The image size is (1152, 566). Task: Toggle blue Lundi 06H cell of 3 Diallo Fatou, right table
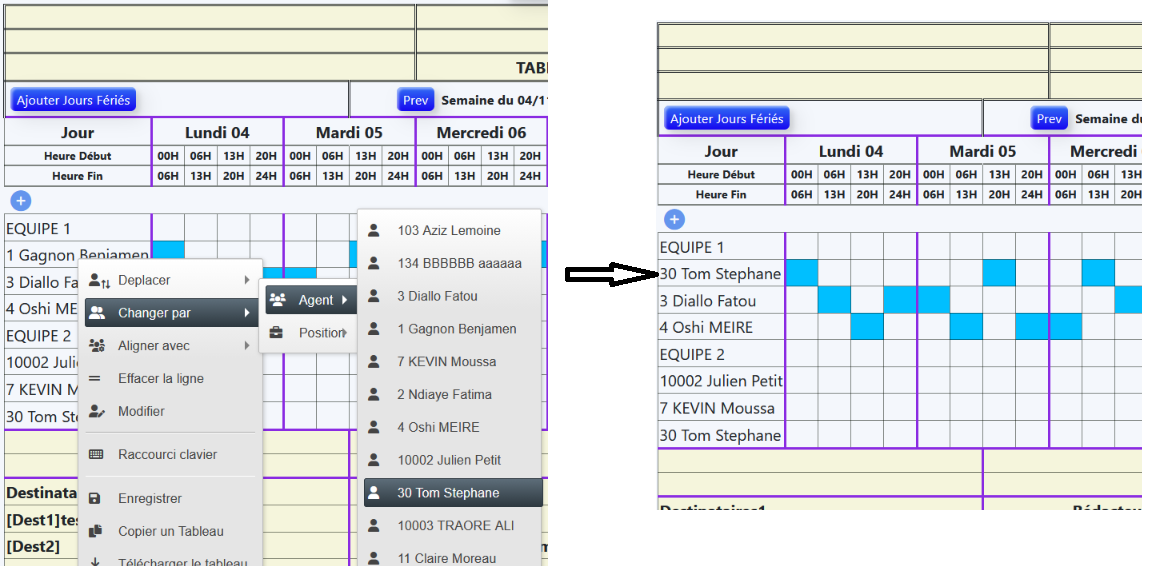835,299
